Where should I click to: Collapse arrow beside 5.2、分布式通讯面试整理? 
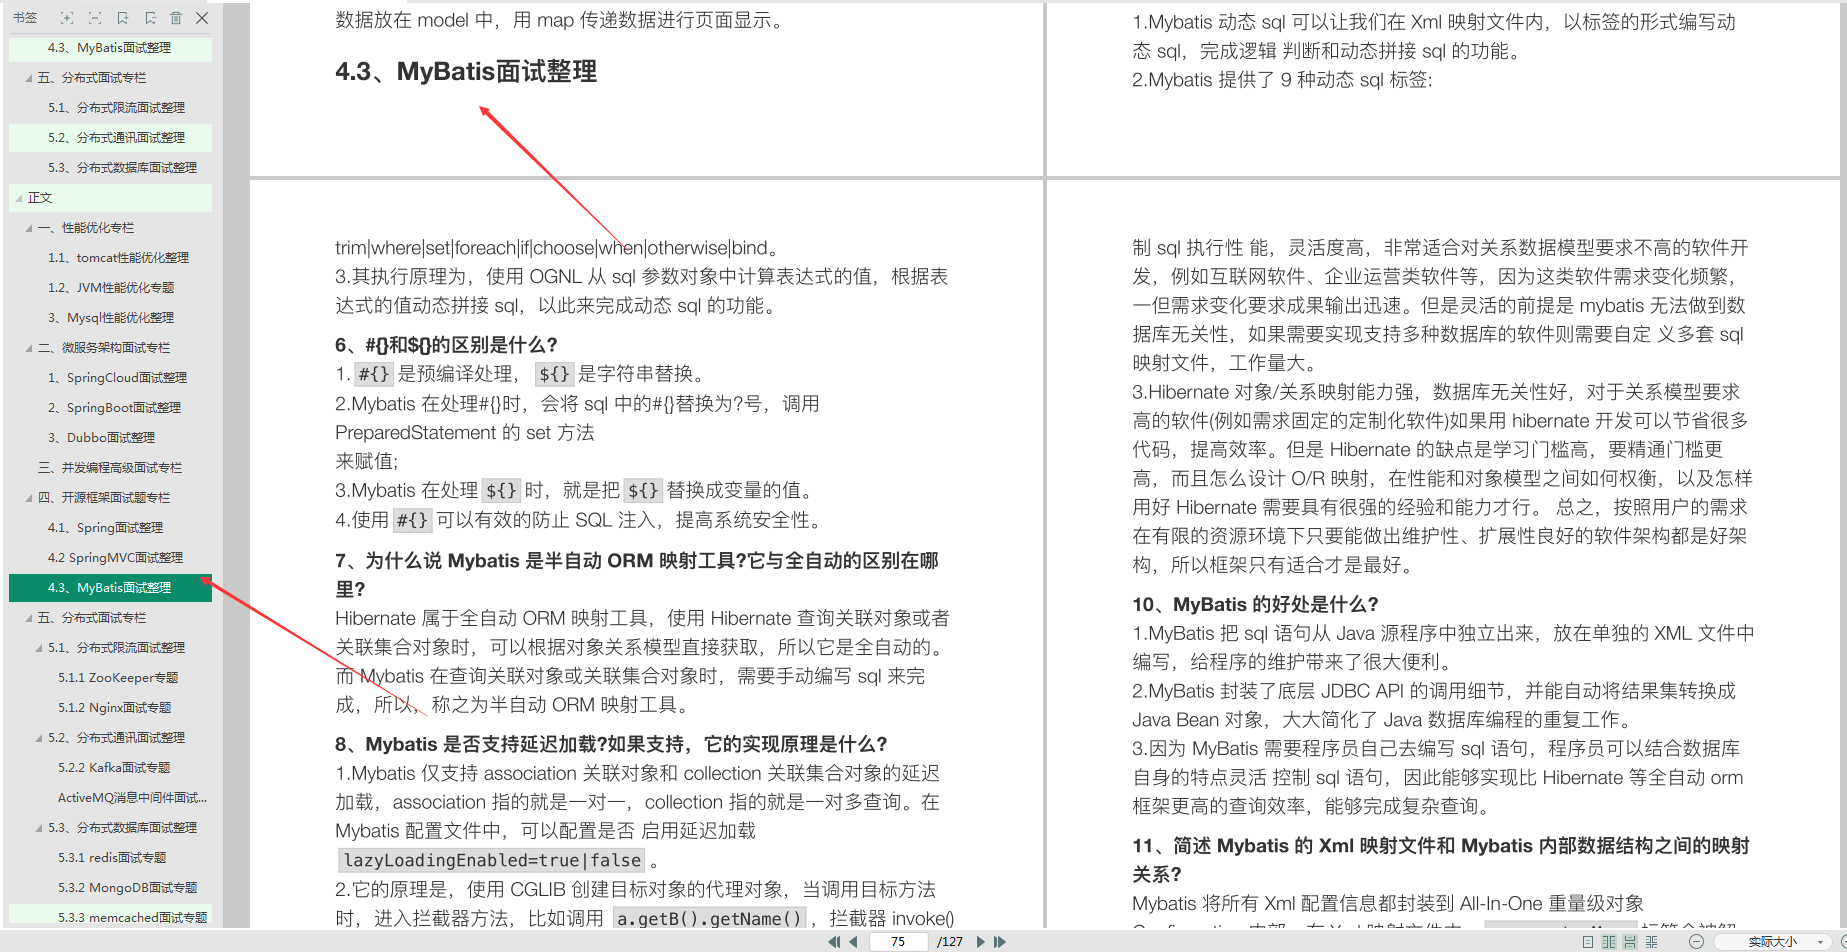tap(39, 738)
